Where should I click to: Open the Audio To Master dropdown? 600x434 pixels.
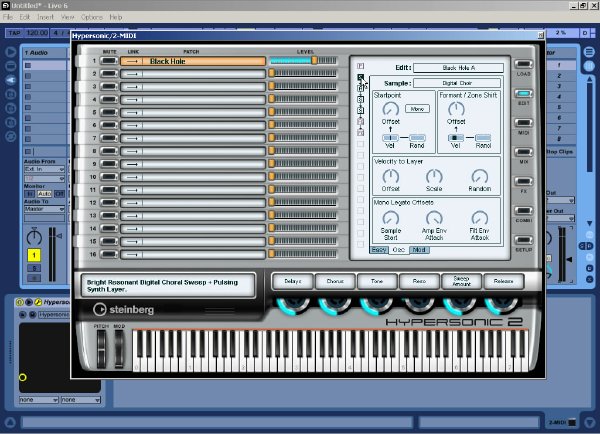click(44, 209)
